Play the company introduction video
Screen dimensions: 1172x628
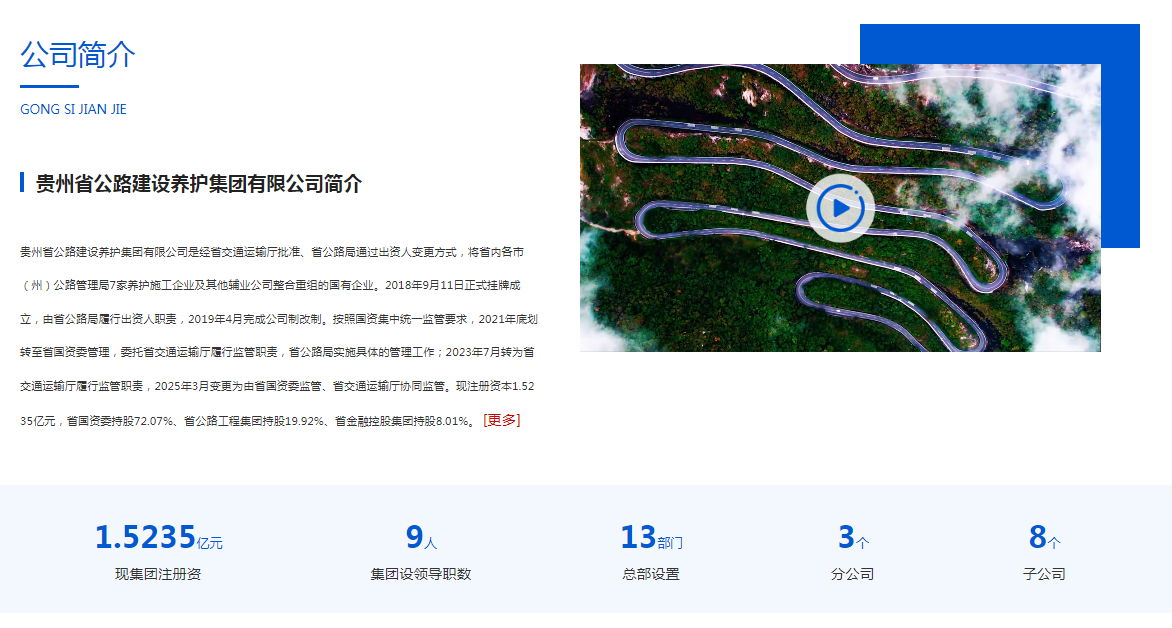tap(840, 208)
